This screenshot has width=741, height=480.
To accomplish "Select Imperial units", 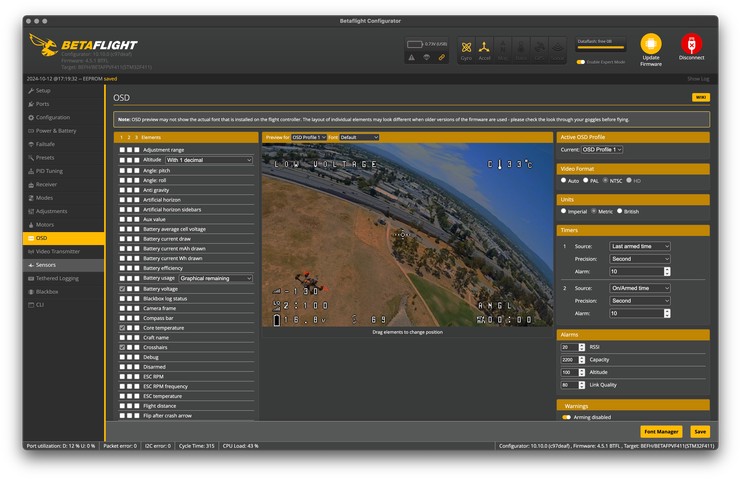I will click(x=563, y=211).
